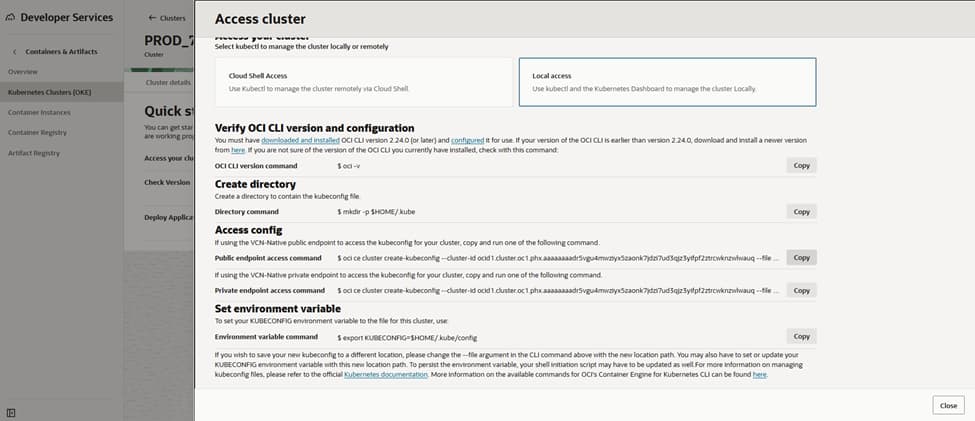The image size is (975, 421).
Task: Copy the OCI CLI version command
Action: pyautogui.click(x=801, y=165)
